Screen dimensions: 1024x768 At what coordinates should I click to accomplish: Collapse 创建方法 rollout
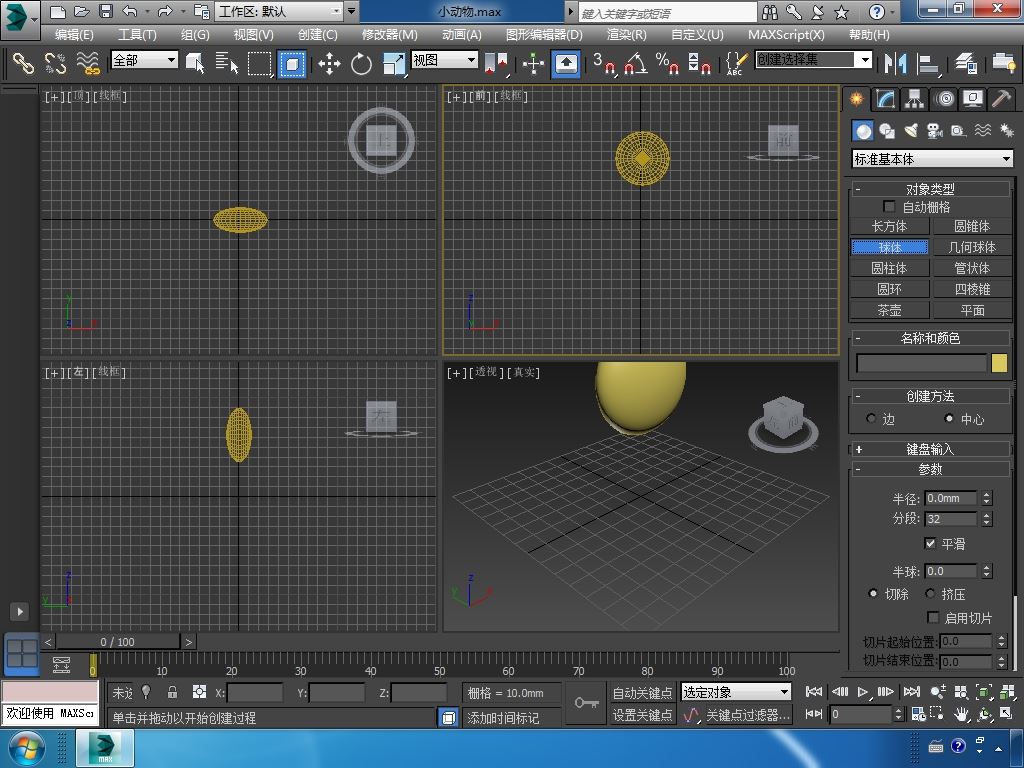[930, 396]
